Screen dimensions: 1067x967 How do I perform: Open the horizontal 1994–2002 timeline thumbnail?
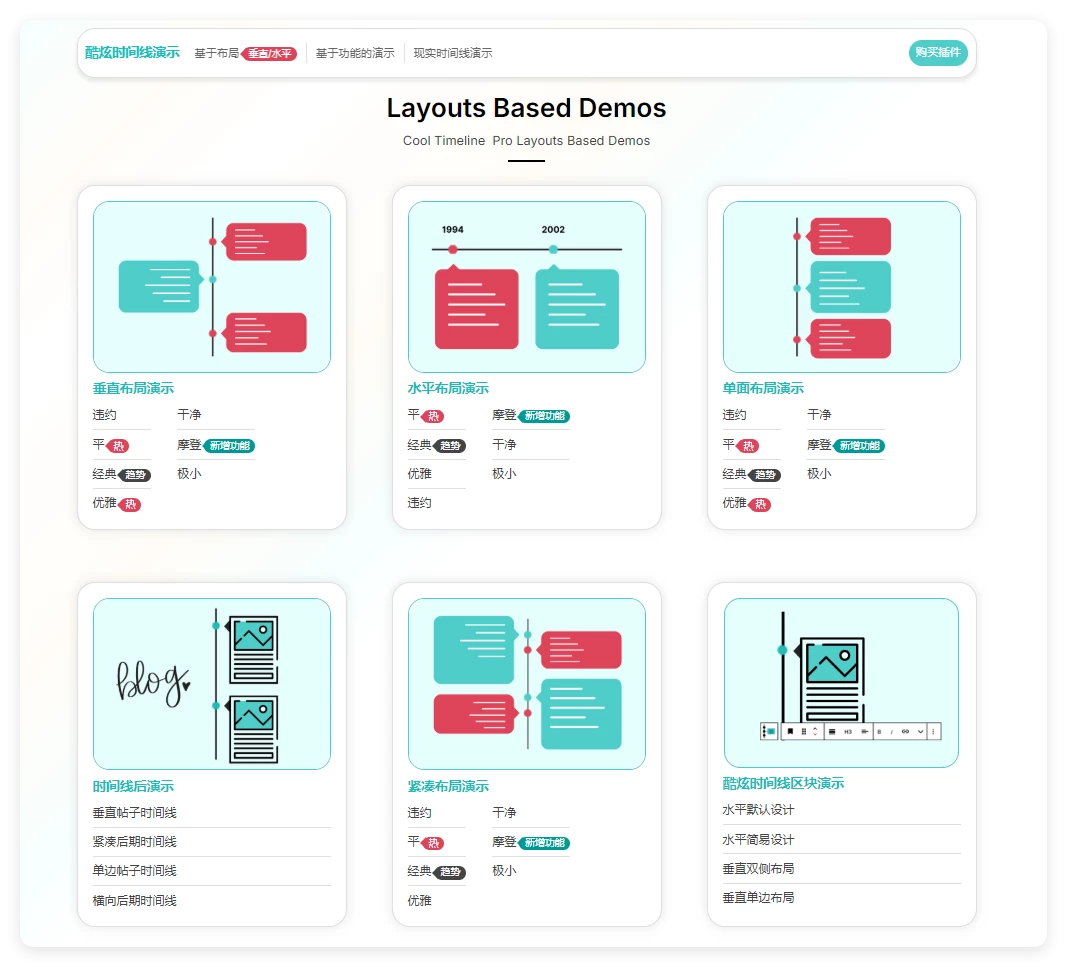(526, 287)
